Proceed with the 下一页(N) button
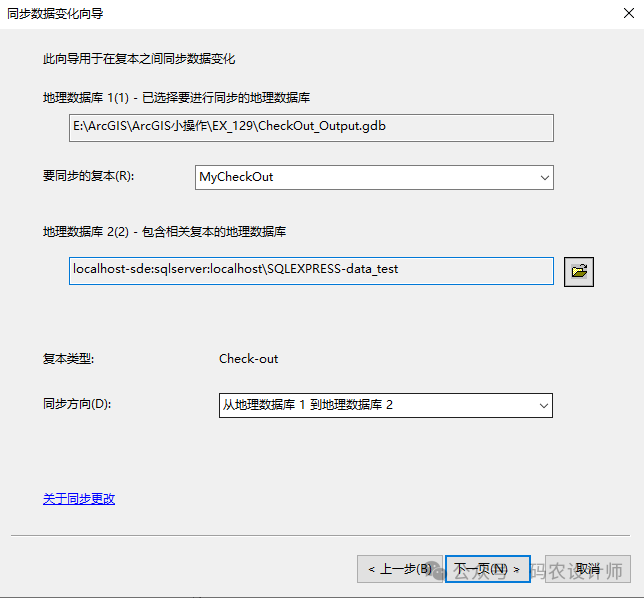Image resolution: width=644 pixels, height=598 pixels. tap(487, 569)
